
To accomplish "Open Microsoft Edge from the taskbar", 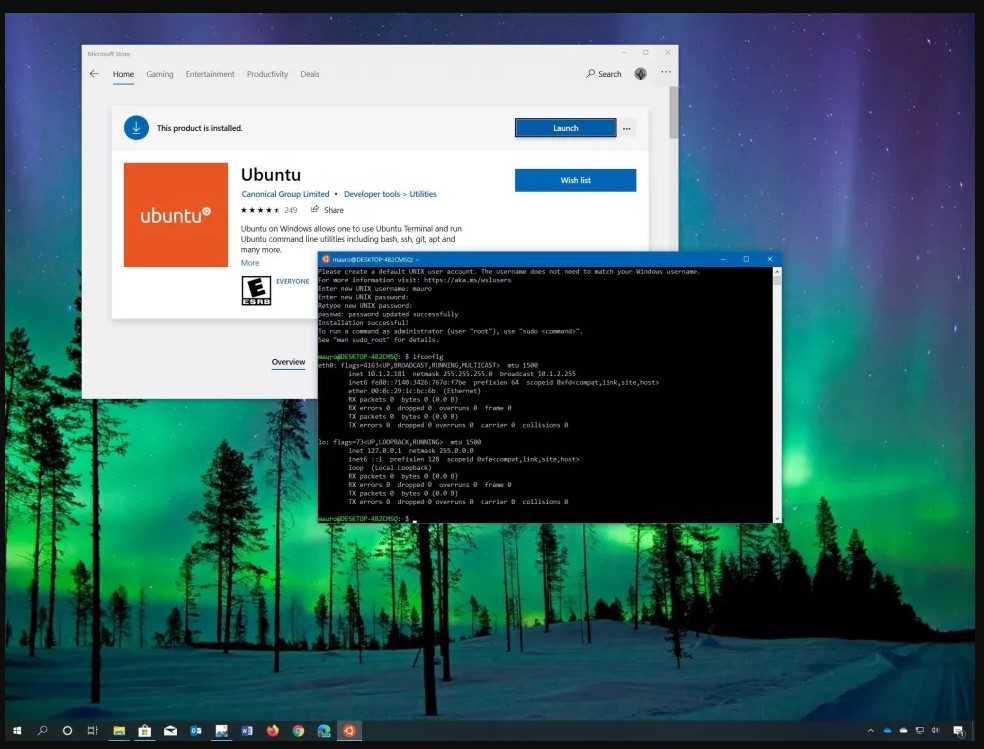I will click(x=324, y=731).
